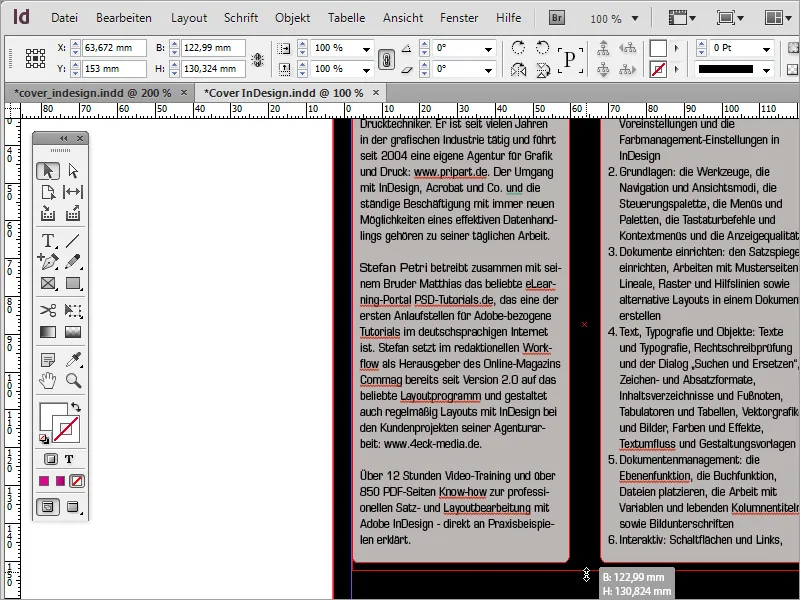Screen dimensions: 800x600
Task: Select the Selection tool (black arrow)
Action: pos(48,170)
